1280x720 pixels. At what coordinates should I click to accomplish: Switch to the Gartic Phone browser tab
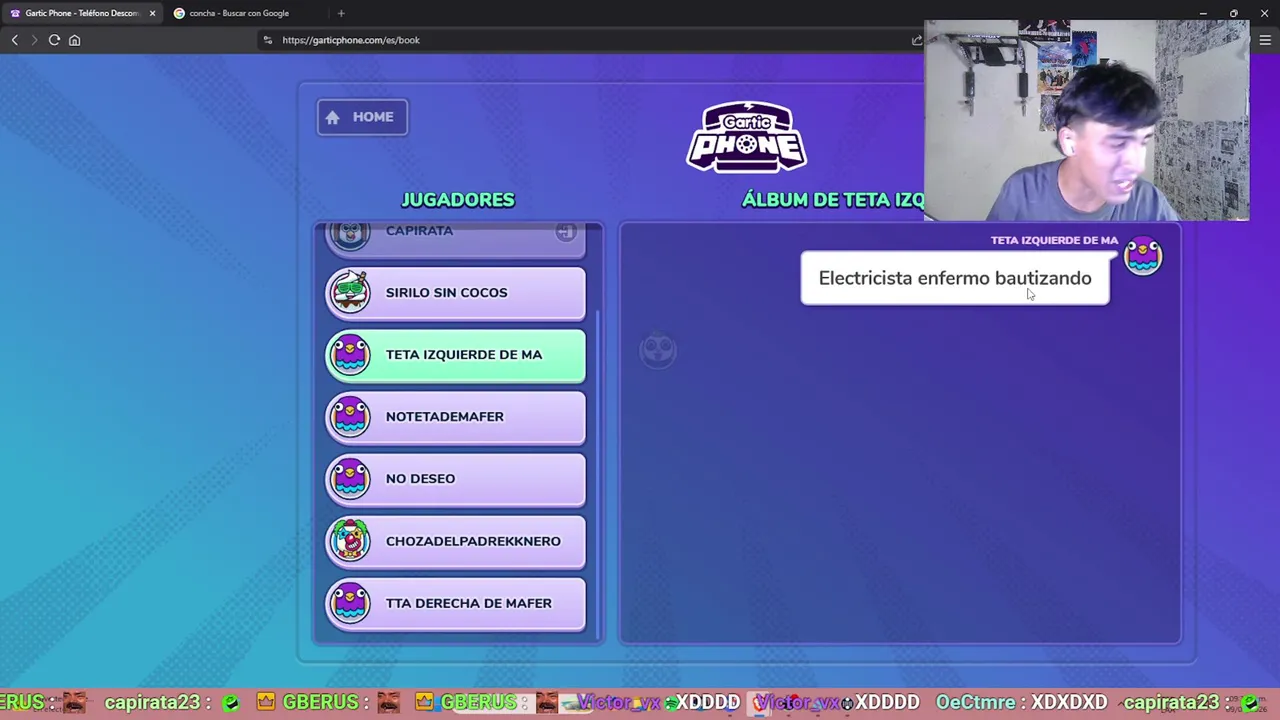coord(80,13)
